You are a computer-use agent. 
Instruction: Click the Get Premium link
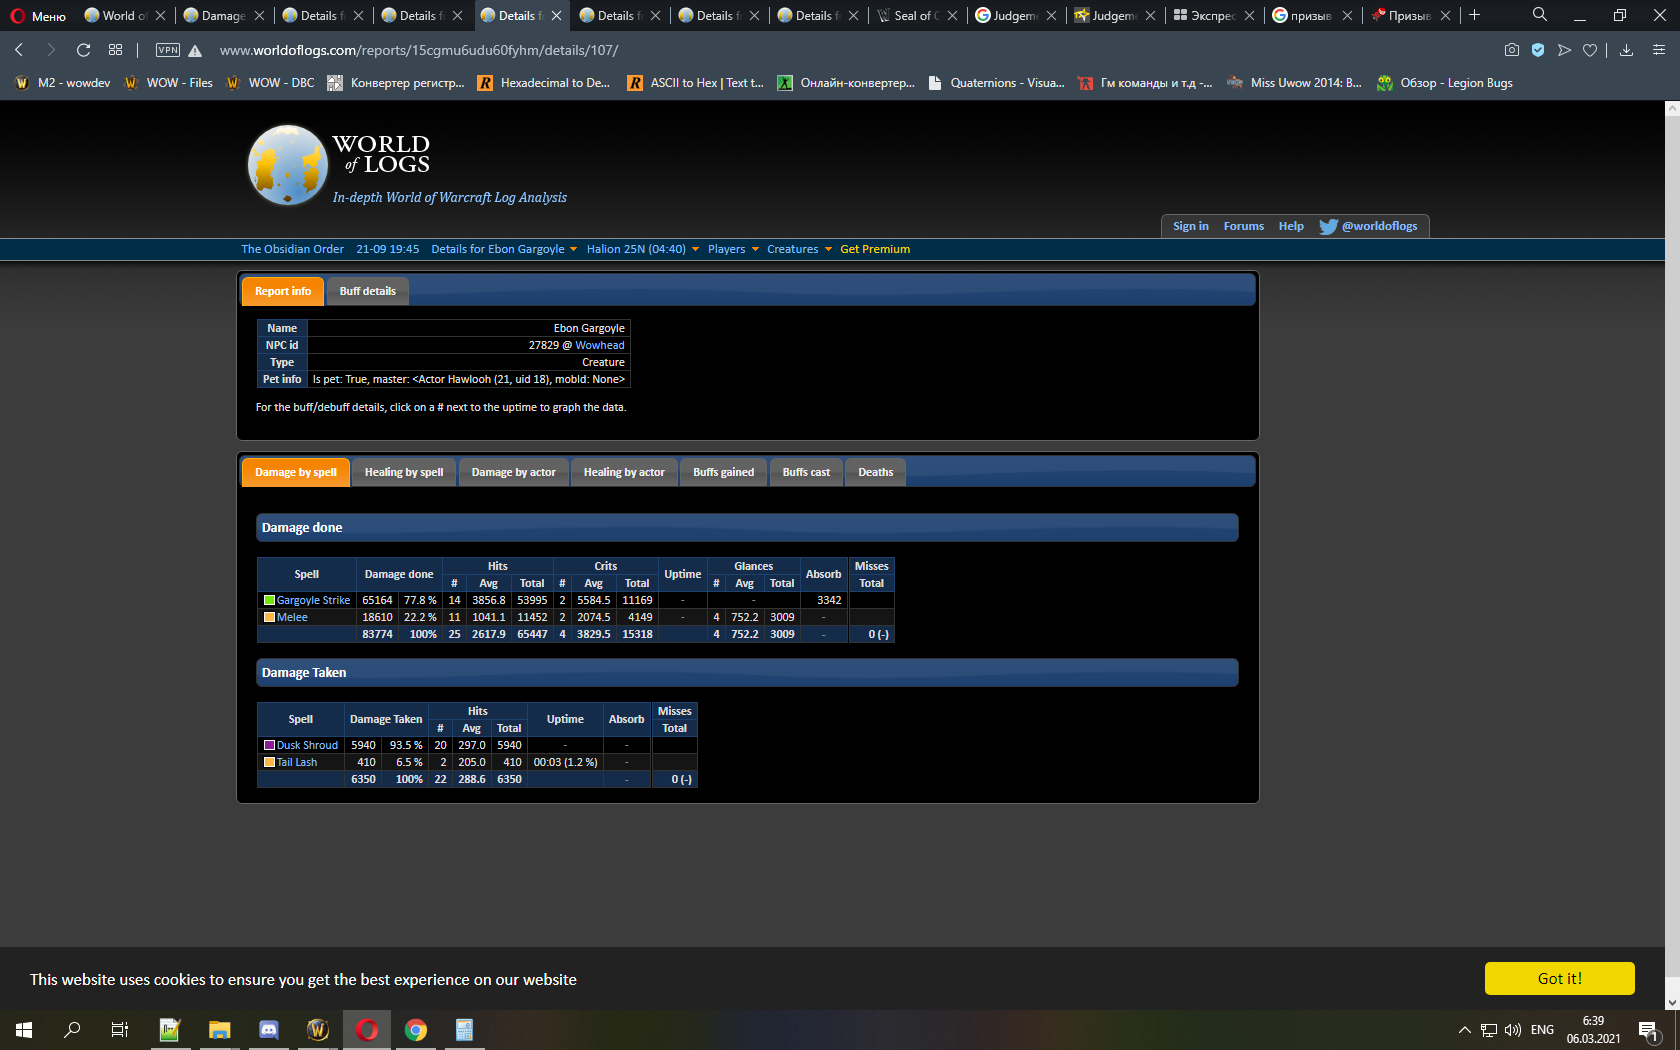point(875,249)
